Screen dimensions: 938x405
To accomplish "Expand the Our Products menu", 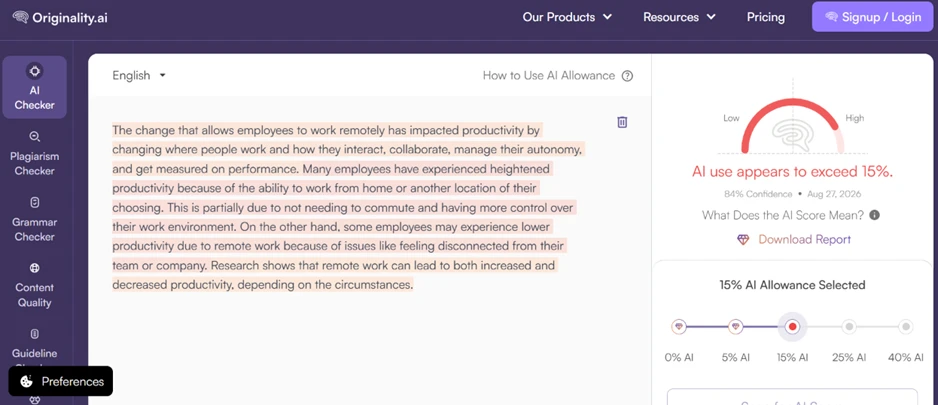I will click(x=567, y=17).
